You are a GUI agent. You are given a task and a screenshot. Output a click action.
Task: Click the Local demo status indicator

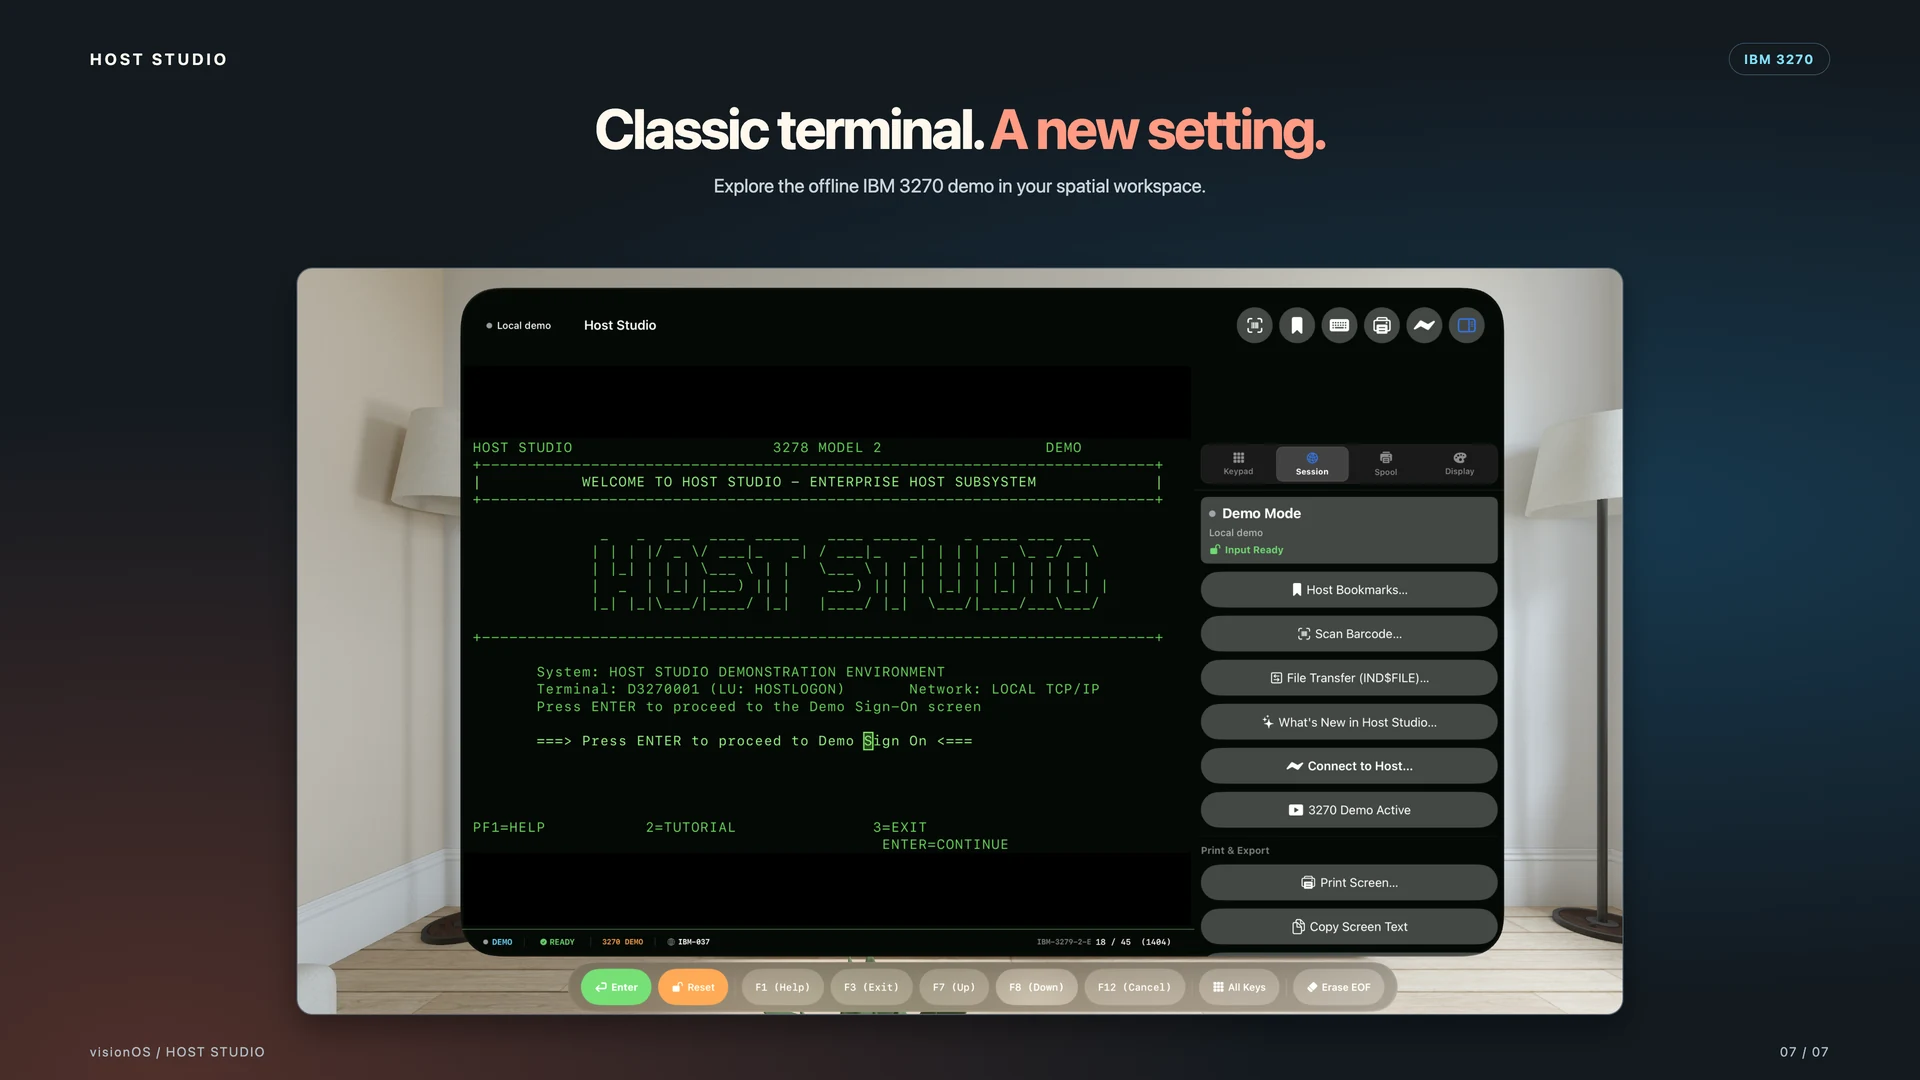[x=518, y=326]
